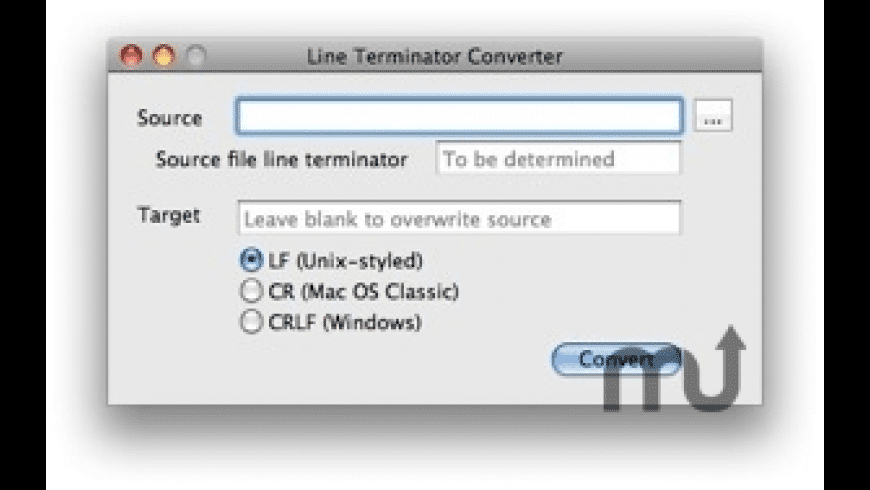The height and width of the screenshot is (490, 870).
Task: Pick the CRLF (Windows) radio button
Action: point(250,322)
